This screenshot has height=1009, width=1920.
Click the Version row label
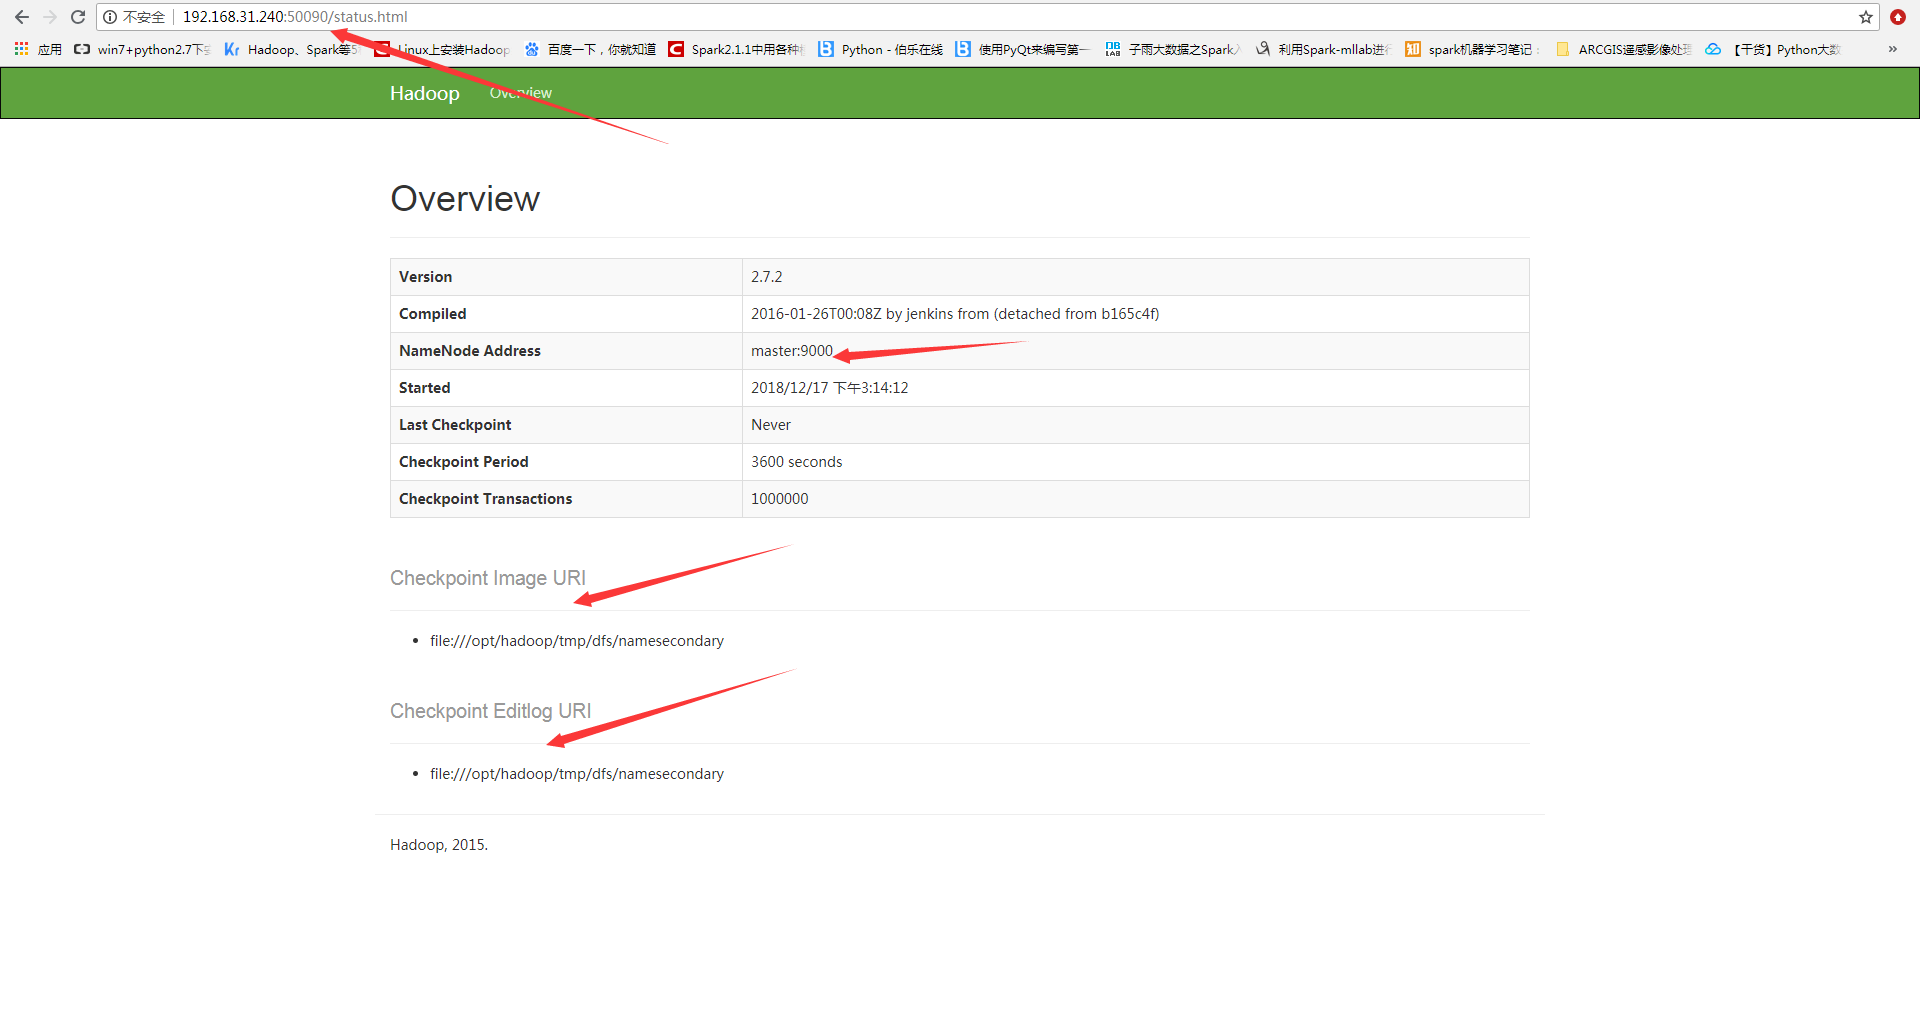425,277
